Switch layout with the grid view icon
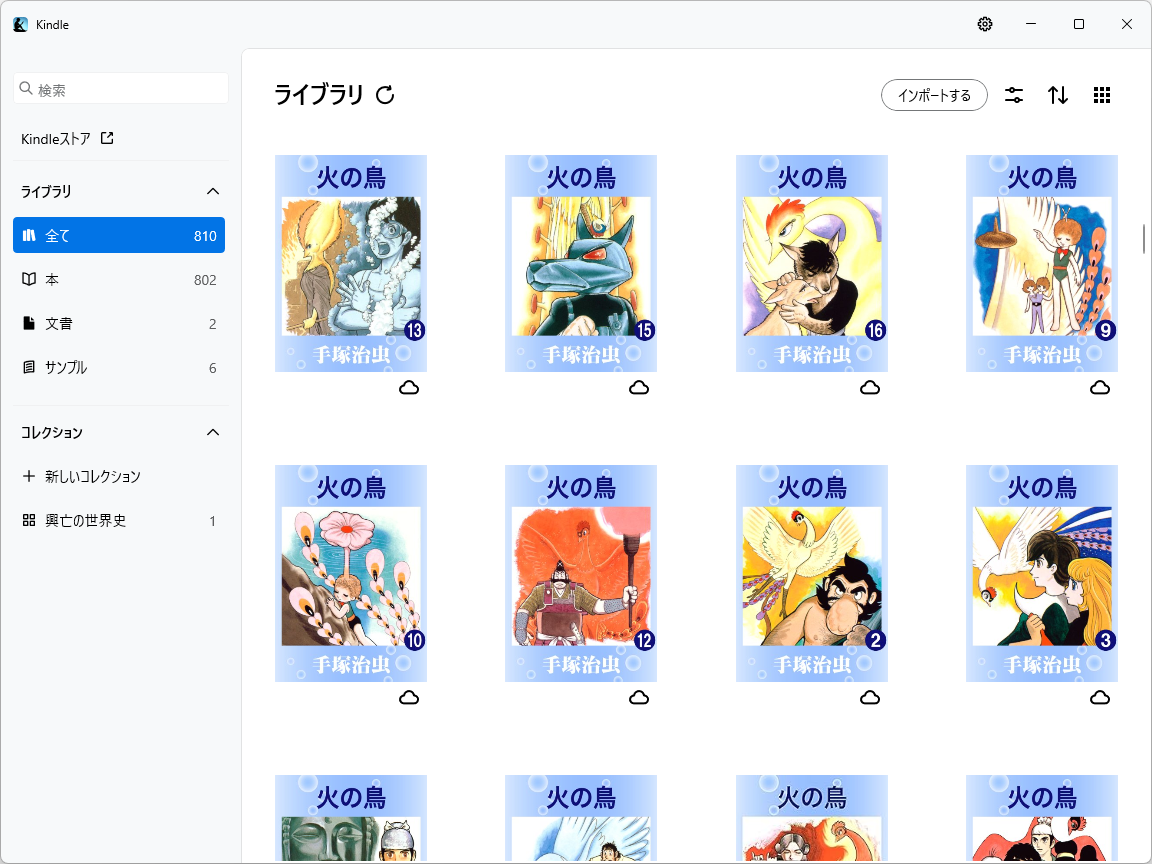The image size is (1152, 864). pyautogui.click(x=1101, y=95)
